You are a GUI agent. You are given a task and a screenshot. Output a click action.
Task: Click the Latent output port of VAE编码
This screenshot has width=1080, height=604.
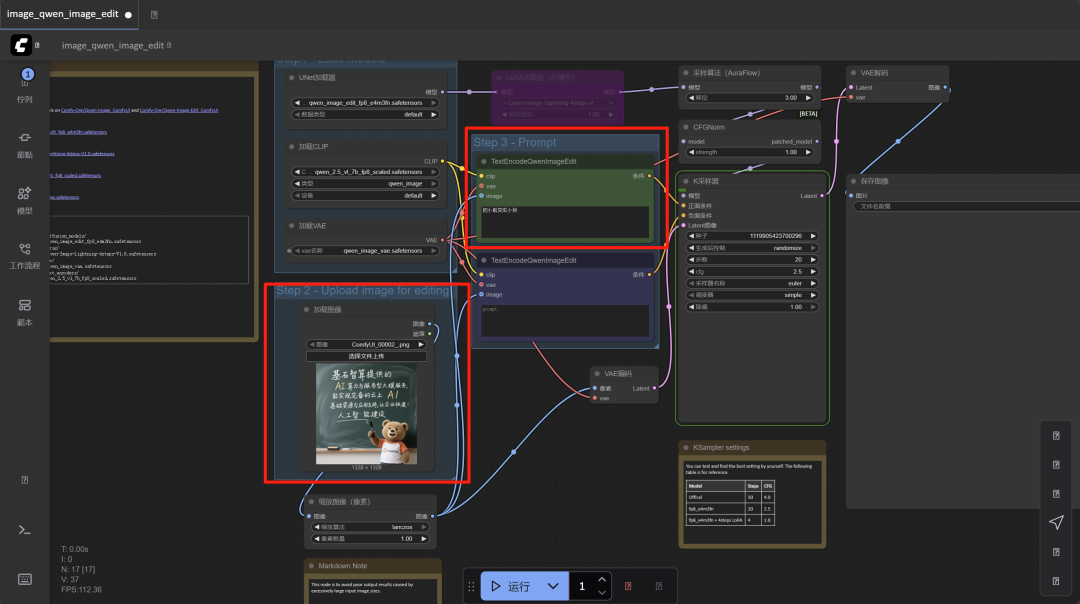tap(654, 388)
